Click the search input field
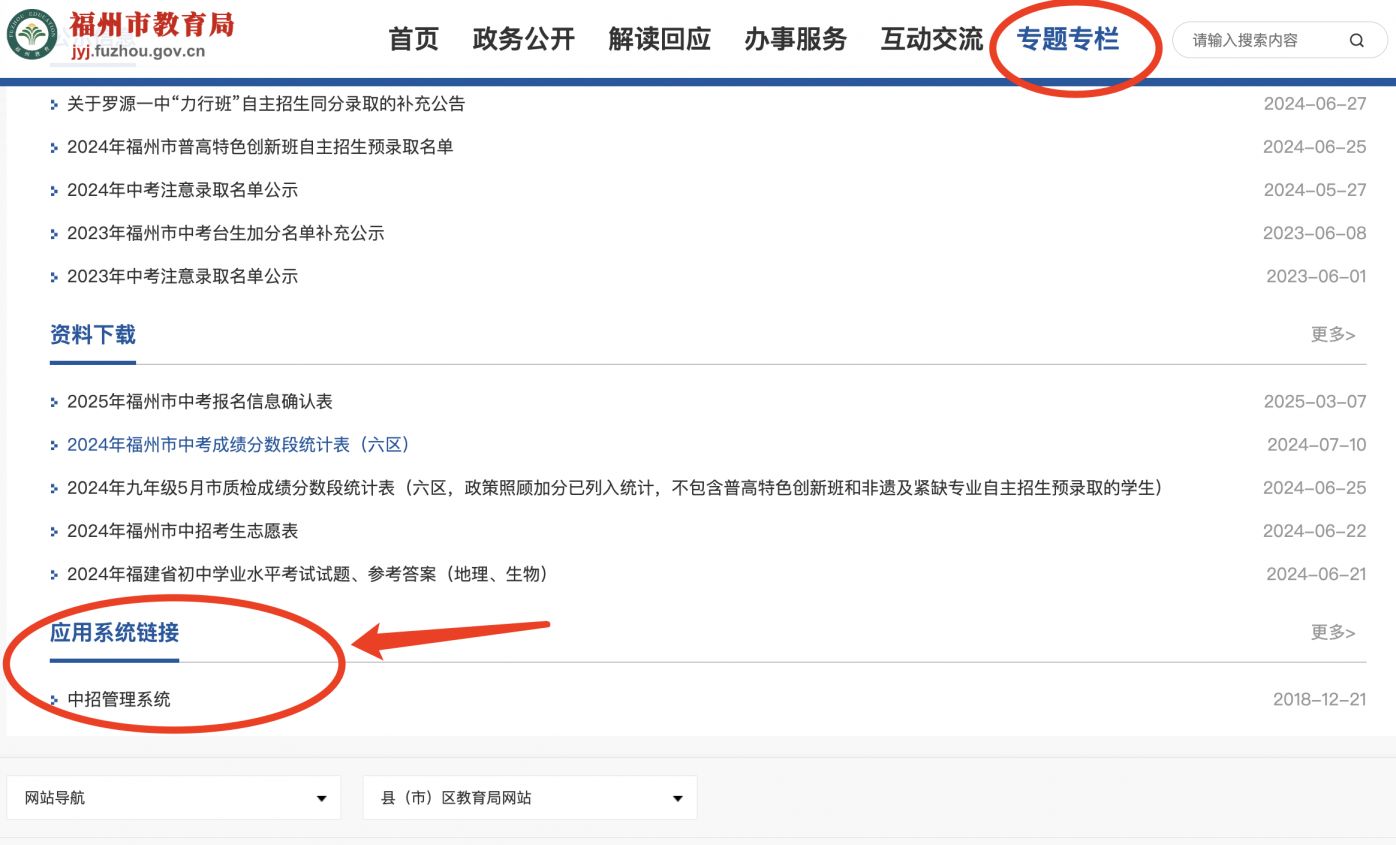This screenshot has width=1396, height=845. click(1260, 41)
